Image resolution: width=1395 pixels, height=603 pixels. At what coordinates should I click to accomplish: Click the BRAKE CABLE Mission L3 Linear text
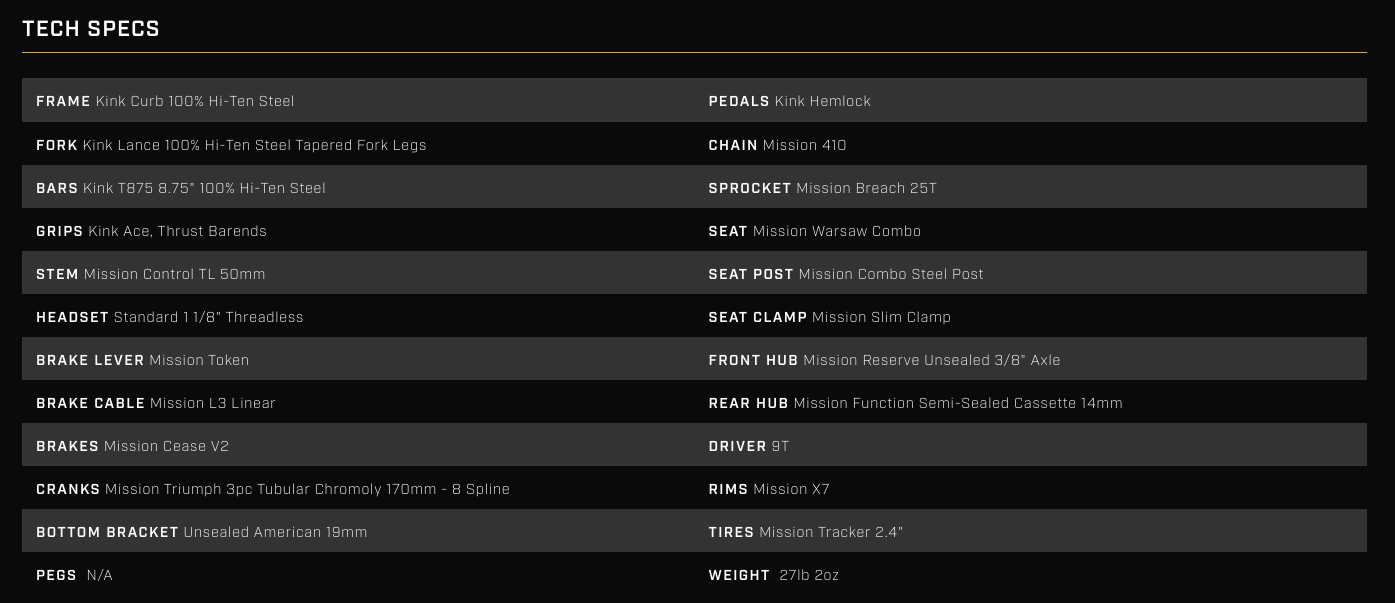coord(156,403)
